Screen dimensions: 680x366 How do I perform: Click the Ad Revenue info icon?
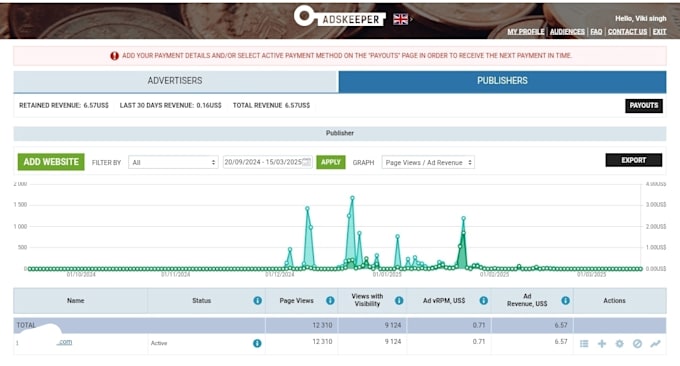(566, 300)
